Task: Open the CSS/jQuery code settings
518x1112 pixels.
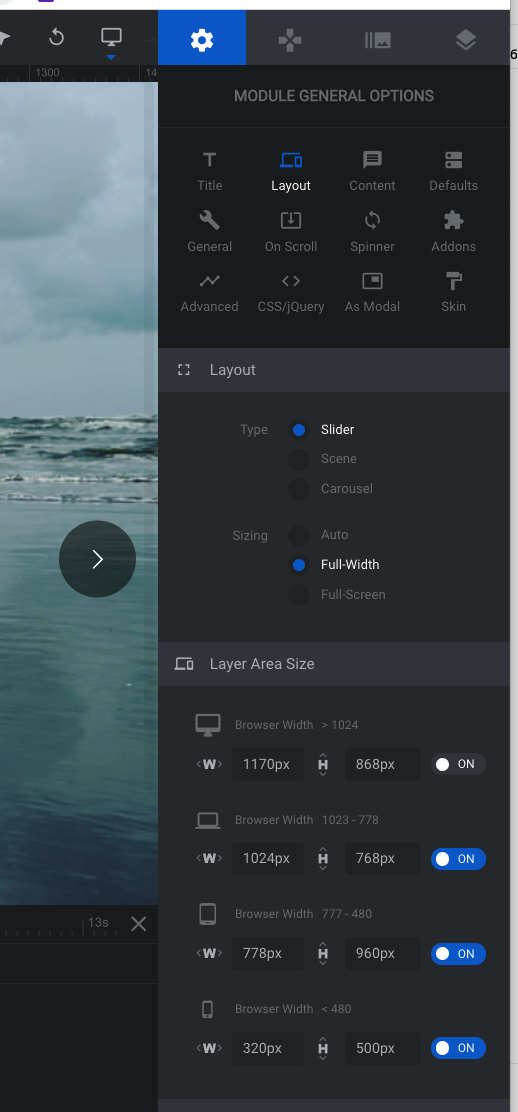Action: (x=291, y=292)
